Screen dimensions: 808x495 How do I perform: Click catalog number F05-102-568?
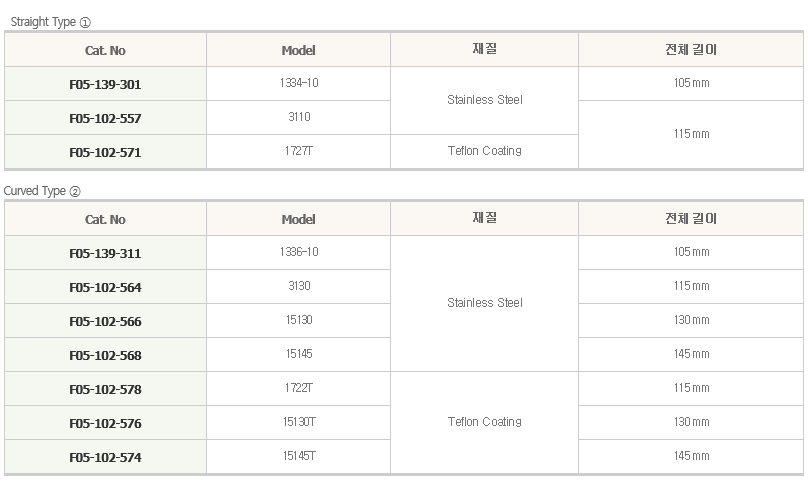(105, 355)
